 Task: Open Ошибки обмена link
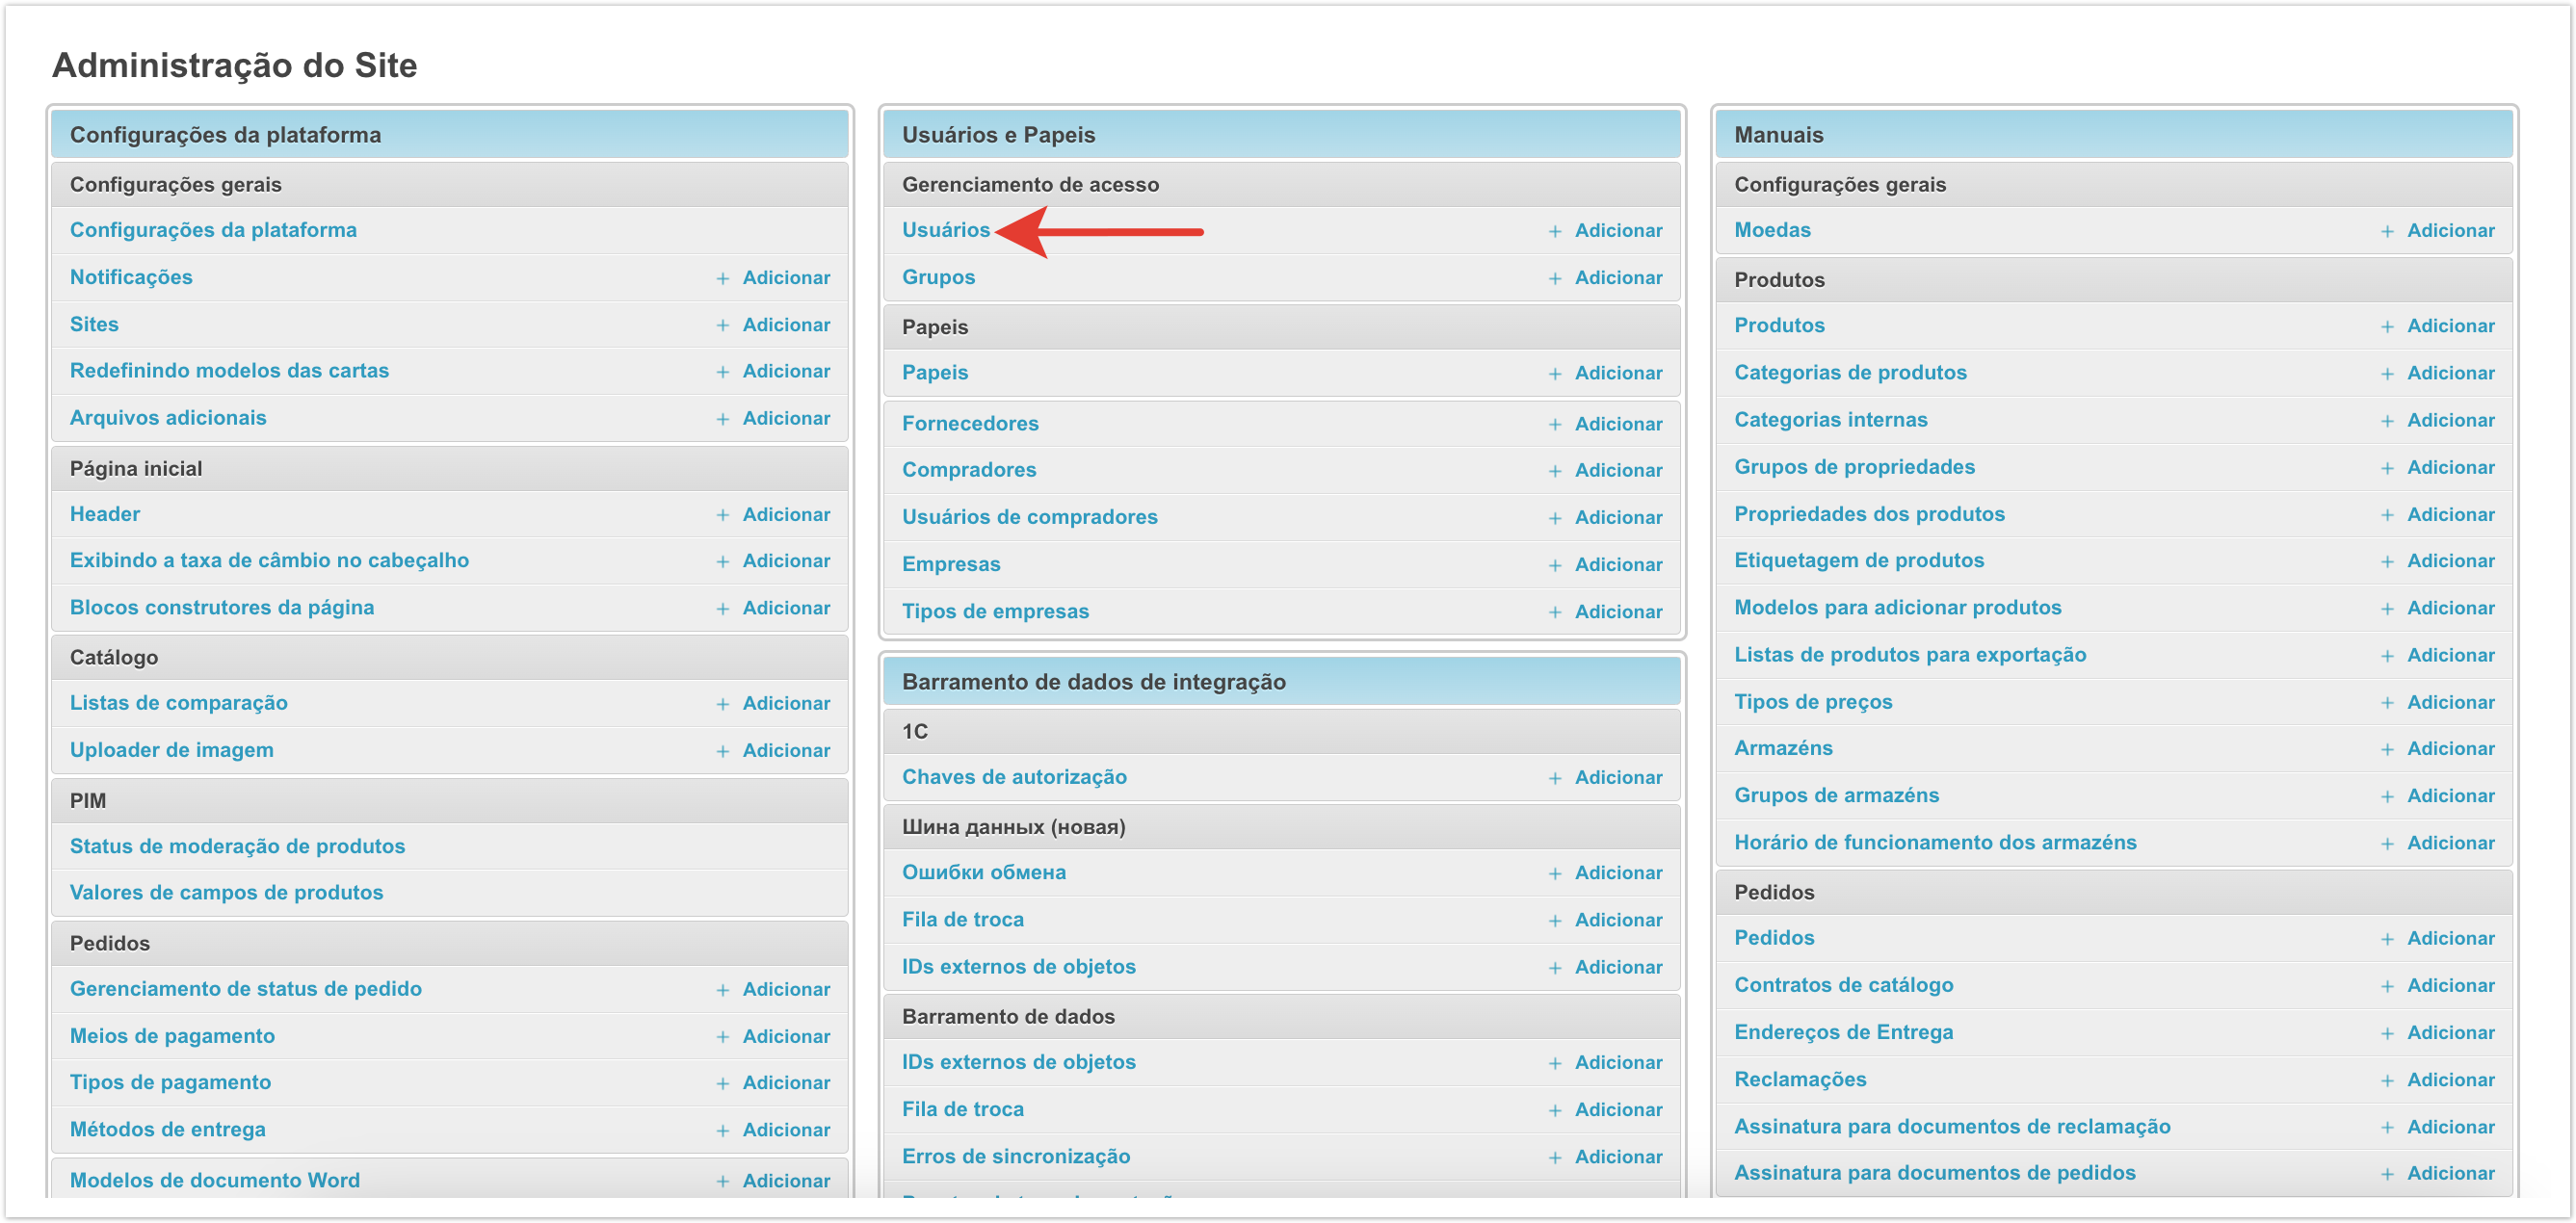tap(983, 873)
